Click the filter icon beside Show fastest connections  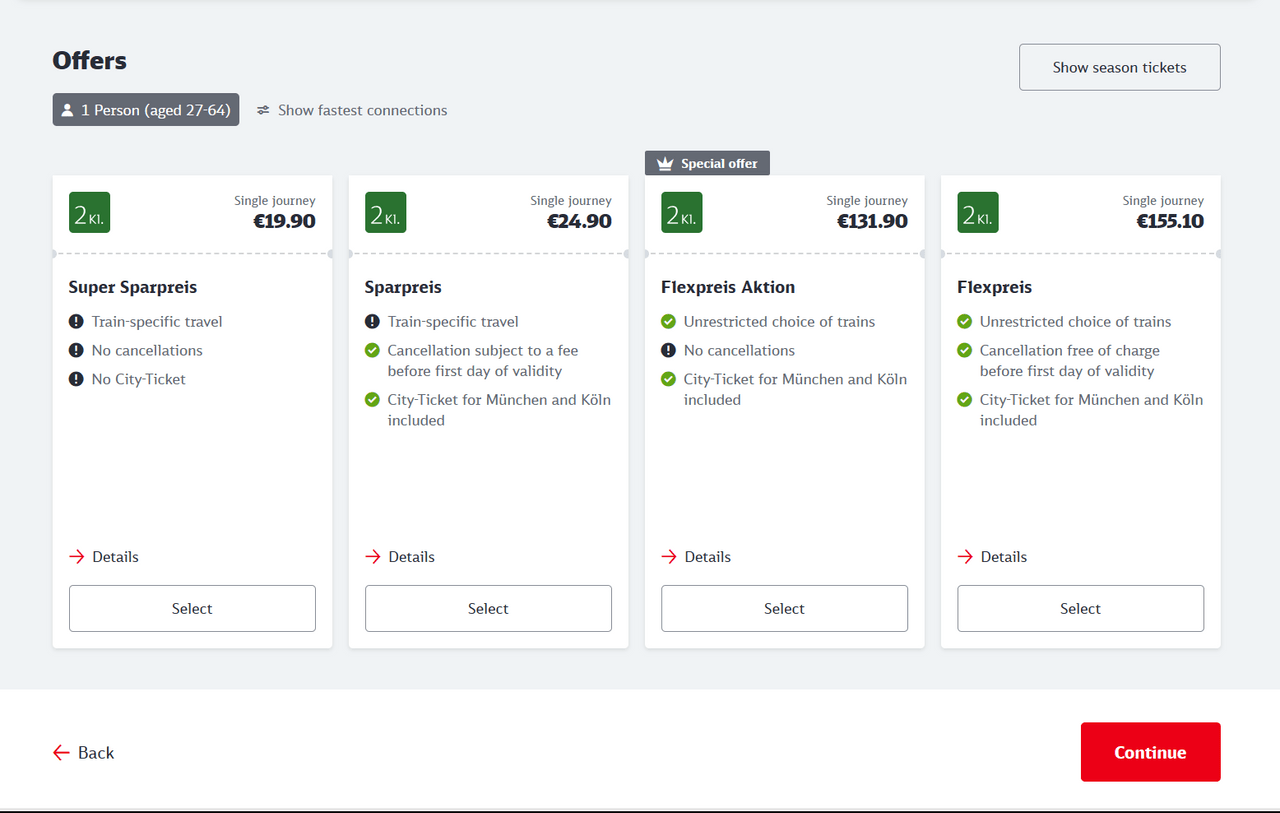(x=263, y=110)
